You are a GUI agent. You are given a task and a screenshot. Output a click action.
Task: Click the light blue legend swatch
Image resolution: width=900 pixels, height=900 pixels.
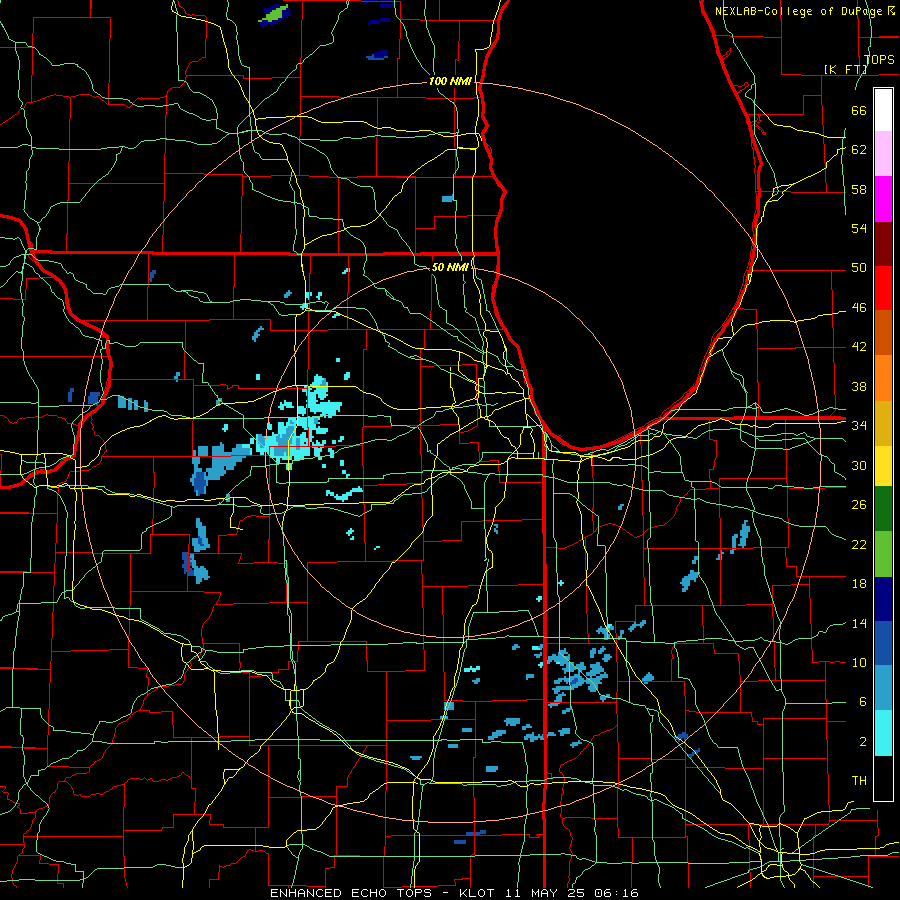[883, 688]
